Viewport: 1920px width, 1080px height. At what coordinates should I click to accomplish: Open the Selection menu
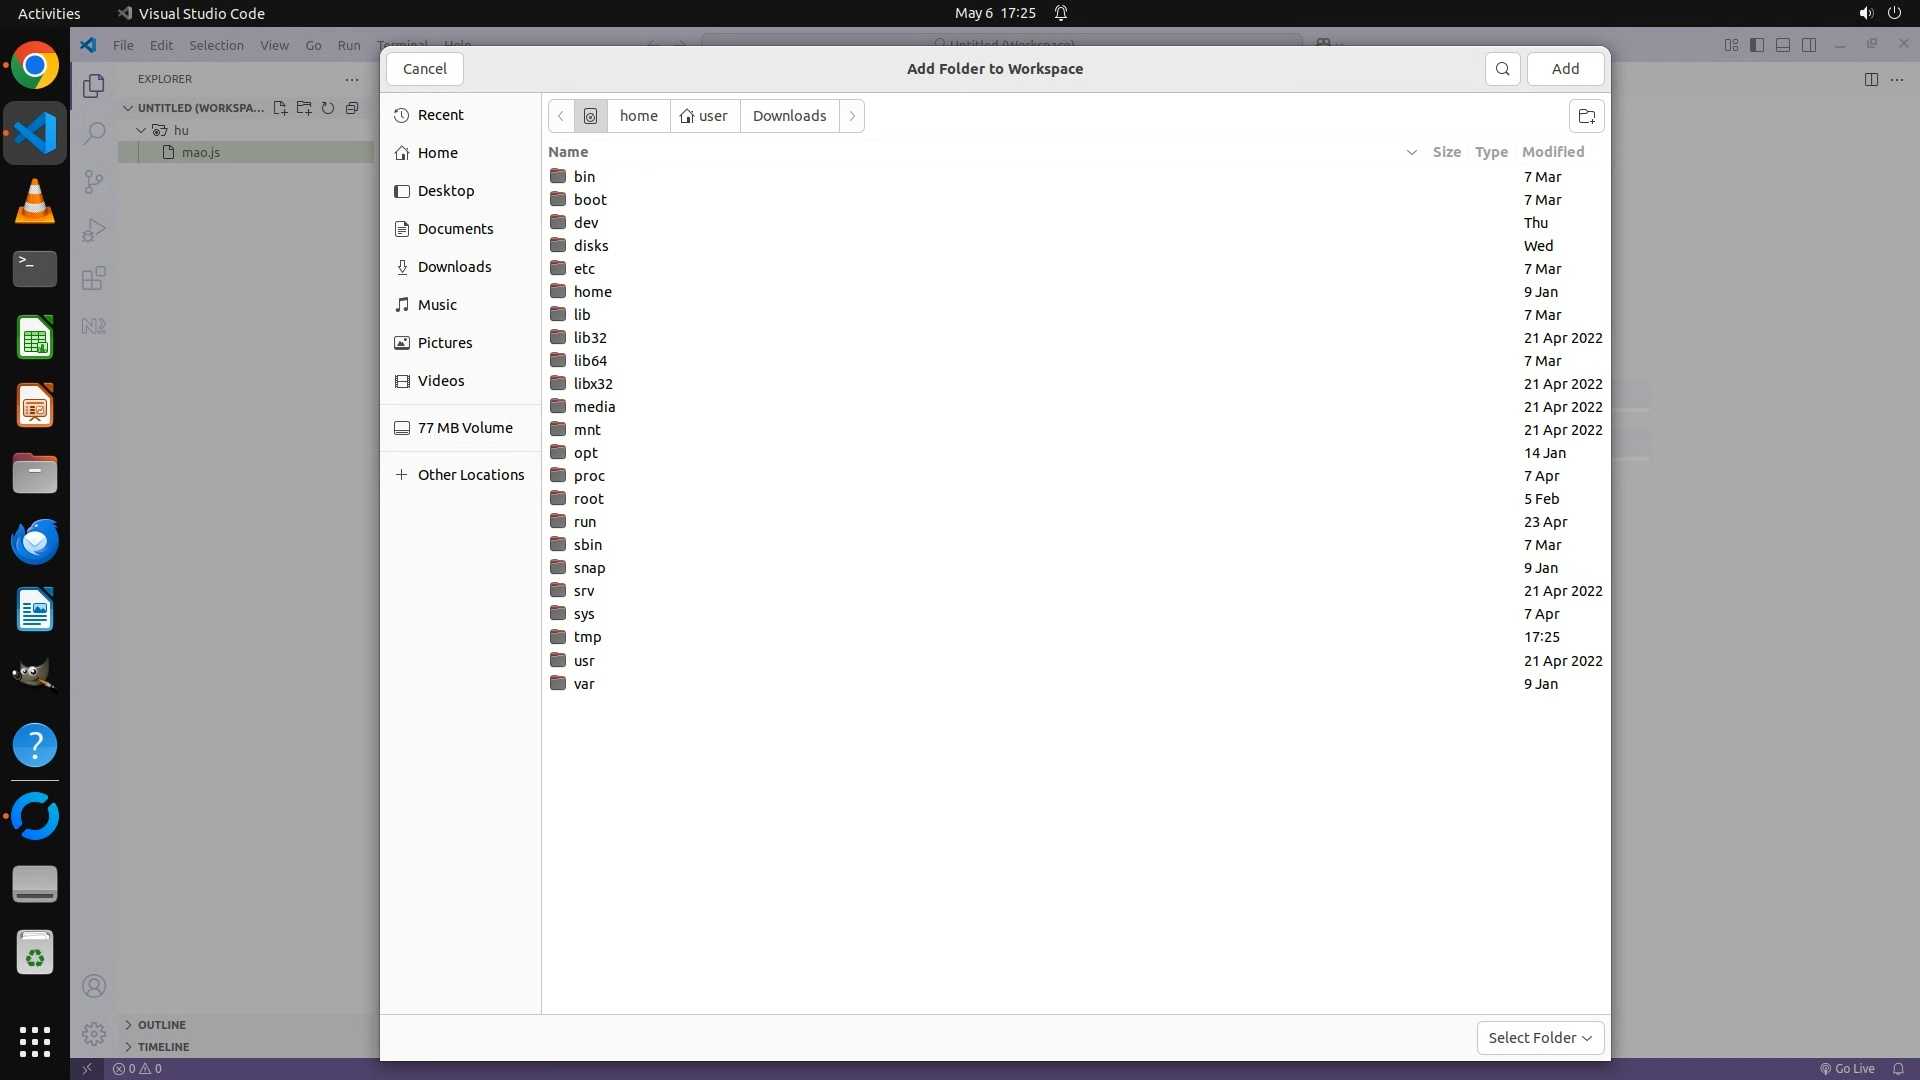click(x=216, y=45)
